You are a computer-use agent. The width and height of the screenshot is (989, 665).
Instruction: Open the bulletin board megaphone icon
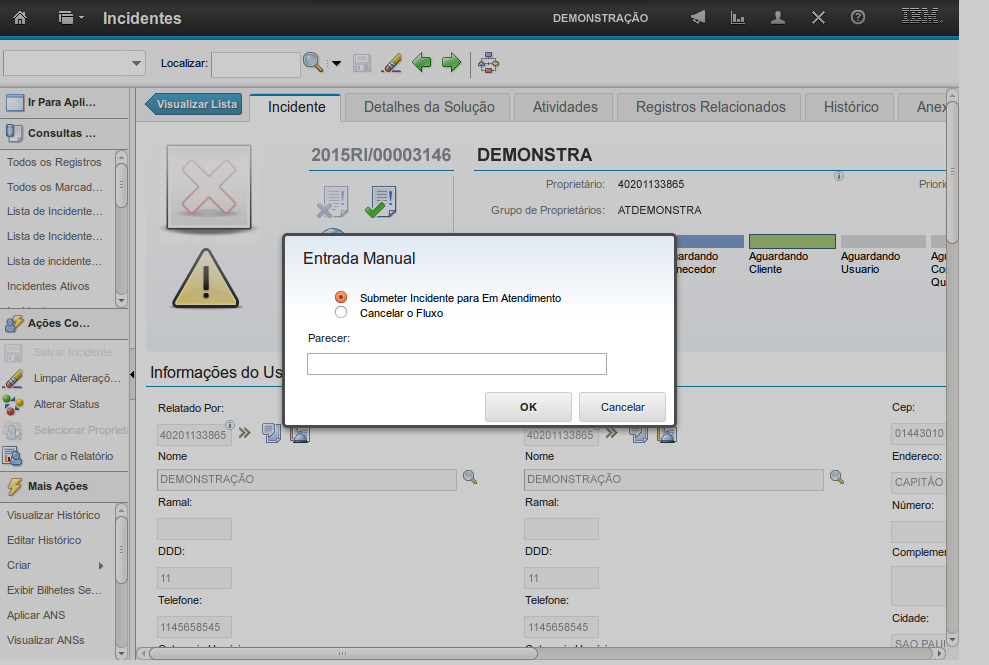click(698, 18)
